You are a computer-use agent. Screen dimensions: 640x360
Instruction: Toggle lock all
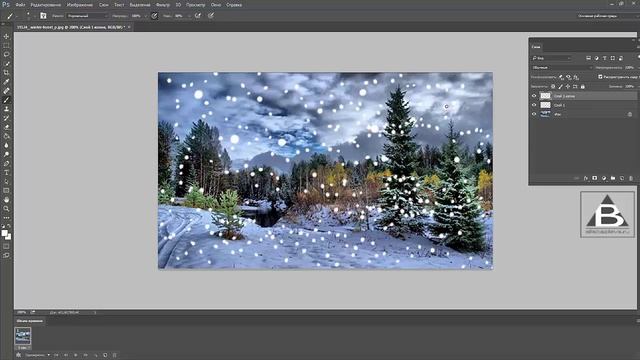(x=582, y=87)
